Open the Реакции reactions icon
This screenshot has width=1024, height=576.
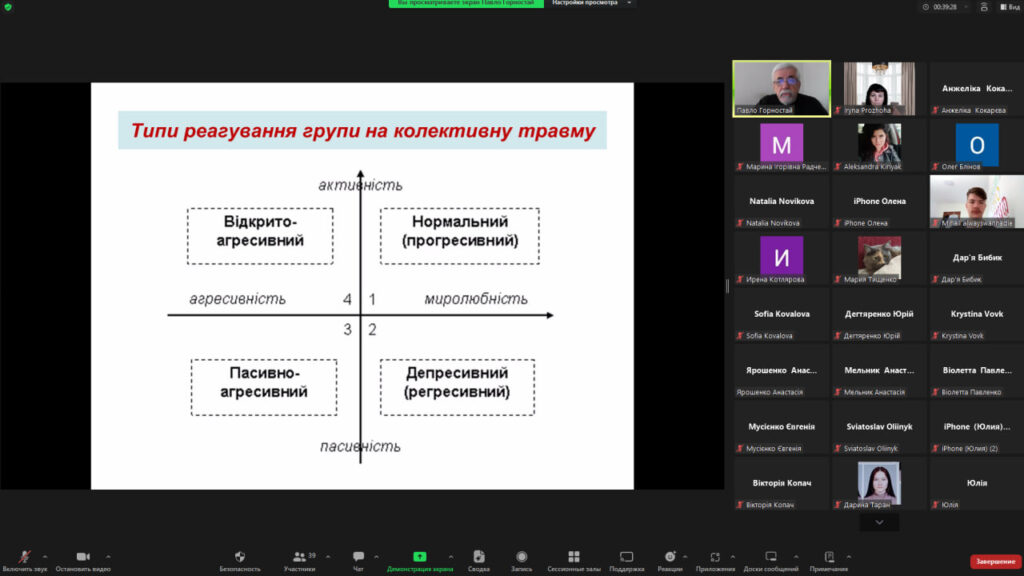[x=670, y=557]
